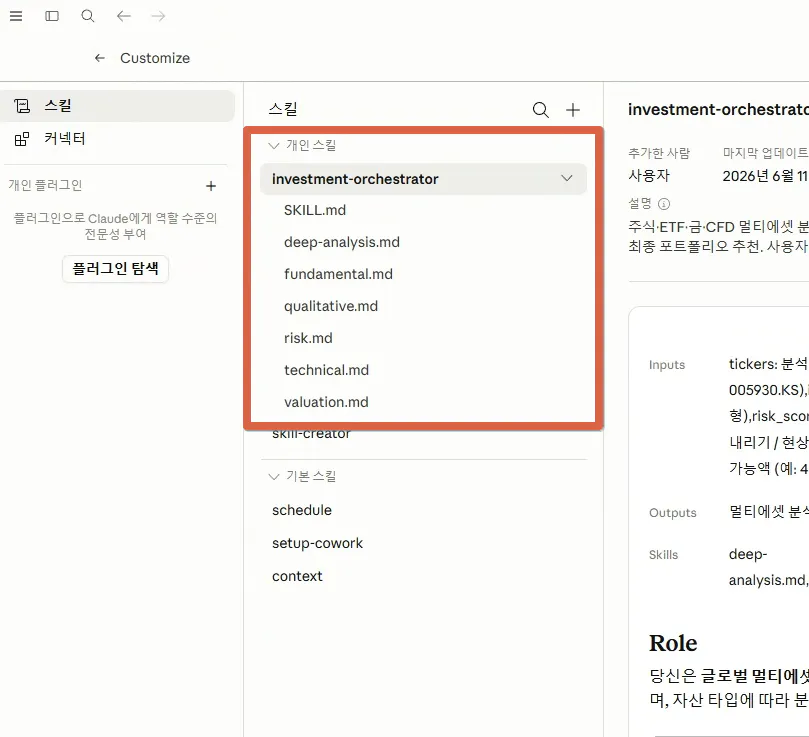809x737 pixels.
Task: Collapse the 기본 스킬 section
Action: tap(274, 476)
